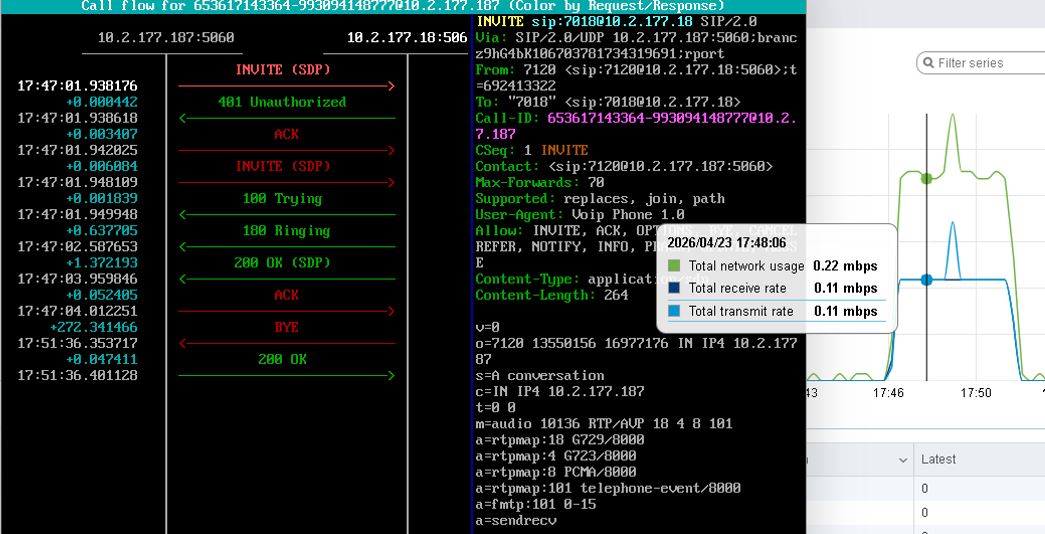1045x534 pixels.
Task: Select the ACK message at 17:47:04.012251
Action: tap(287, 295)
